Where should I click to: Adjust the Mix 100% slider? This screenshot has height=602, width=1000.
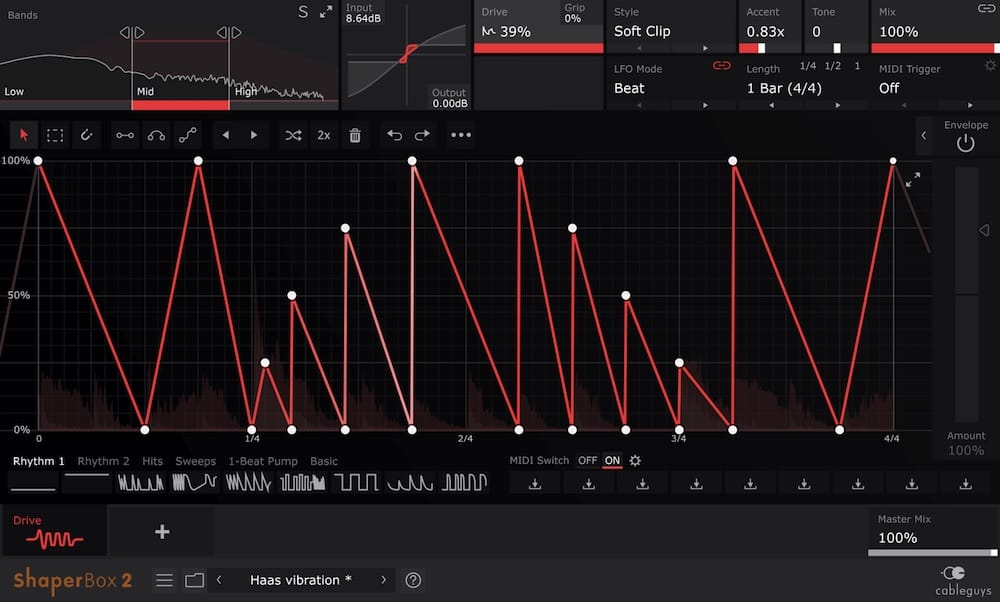coord(935,48)
